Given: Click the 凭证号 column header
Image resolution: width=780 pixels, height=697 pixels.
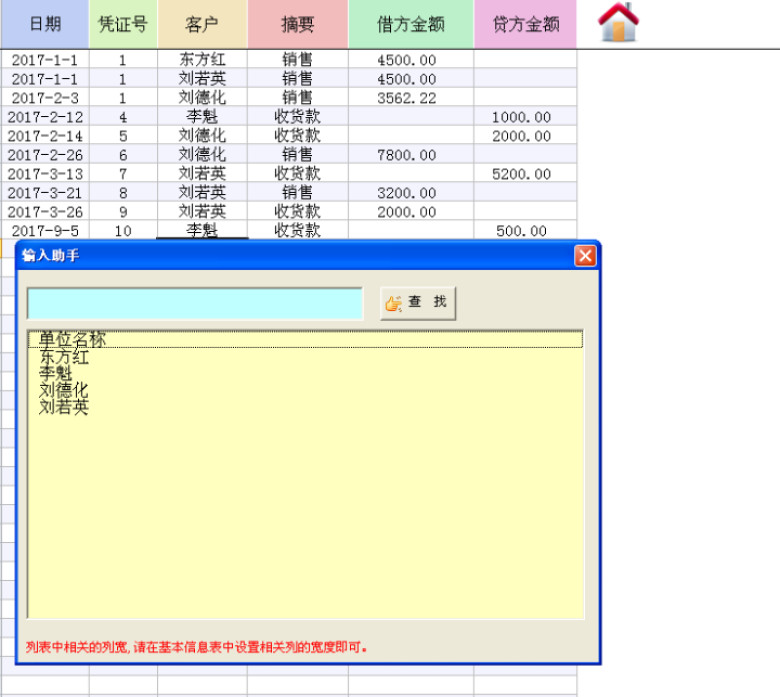Looking at the screenshot, I should point(123,24).
